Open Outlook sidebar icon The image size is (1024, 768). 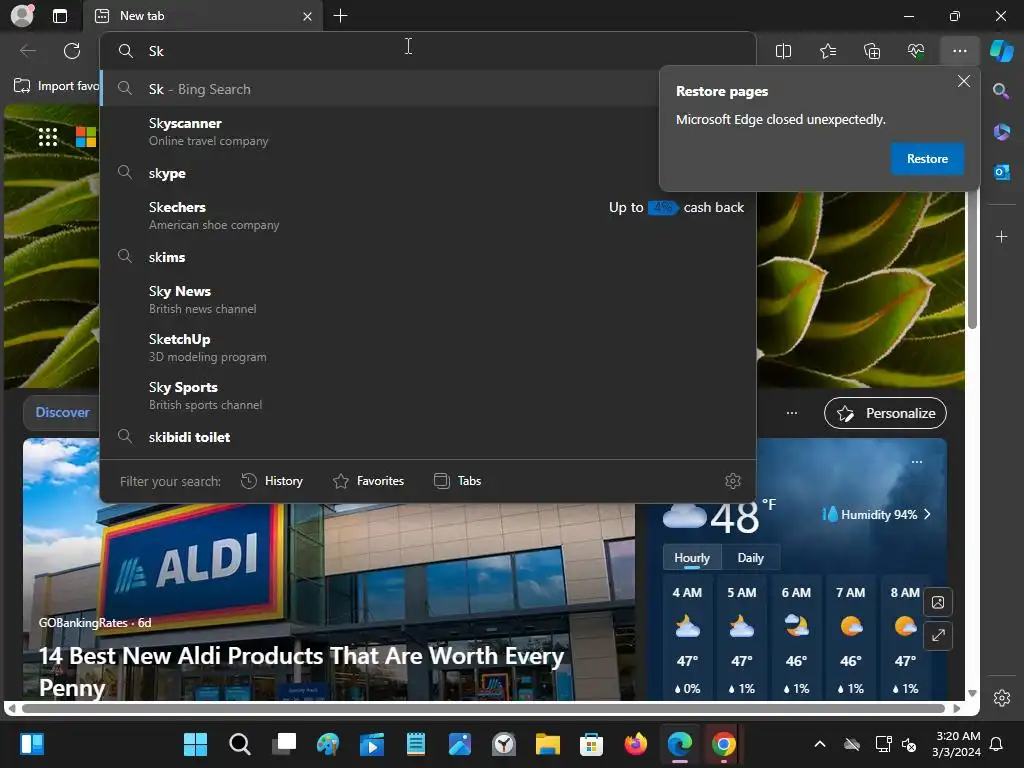(x=1001, y=172)
